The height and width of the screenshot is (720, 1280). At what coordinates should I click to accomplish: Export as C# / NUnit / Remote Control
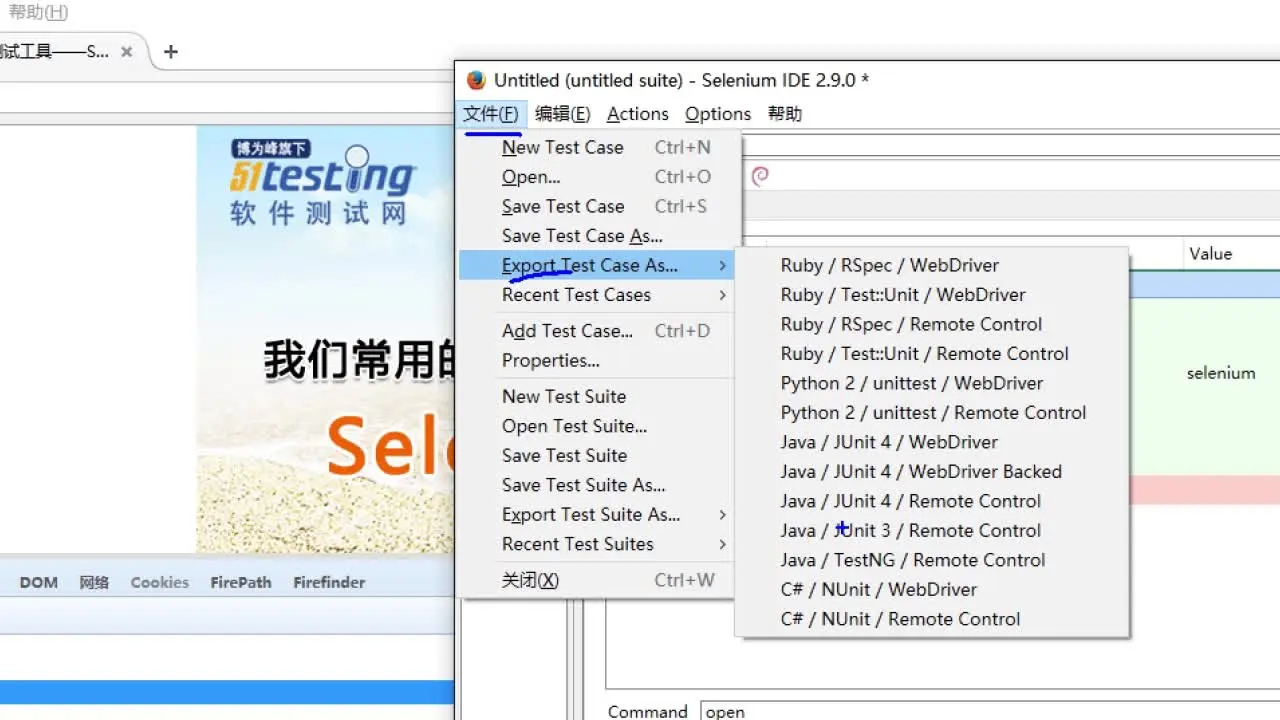pyautogui.click(x=932, y=619)
